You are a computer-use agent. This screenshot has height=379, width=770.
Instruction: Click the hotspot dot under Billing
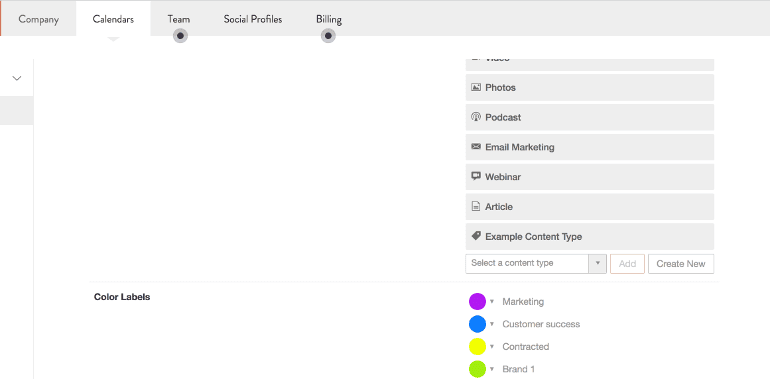click(x=328, y=36)
